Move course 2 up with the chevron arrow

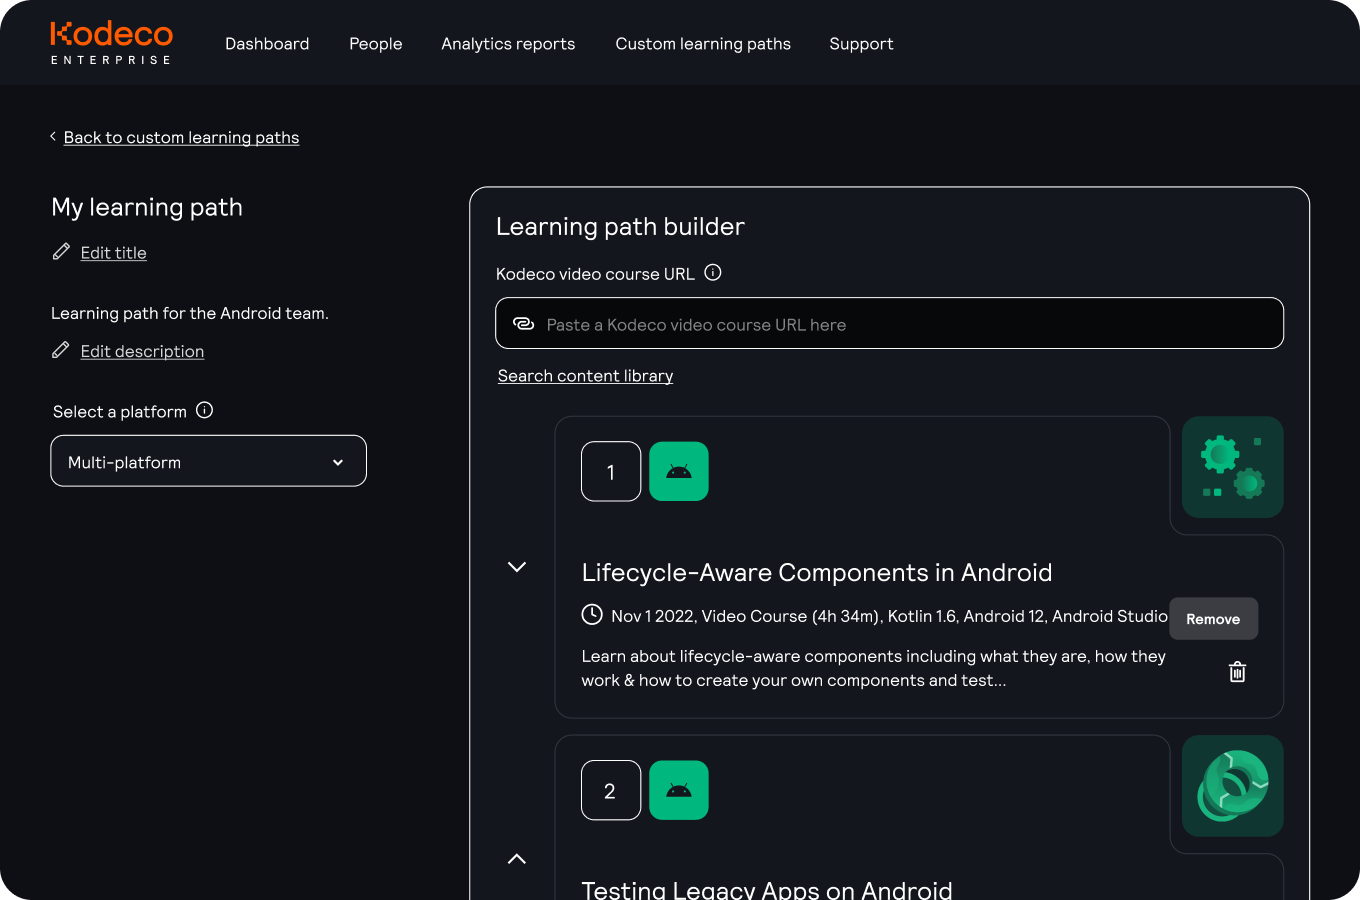tap(517, 859)
